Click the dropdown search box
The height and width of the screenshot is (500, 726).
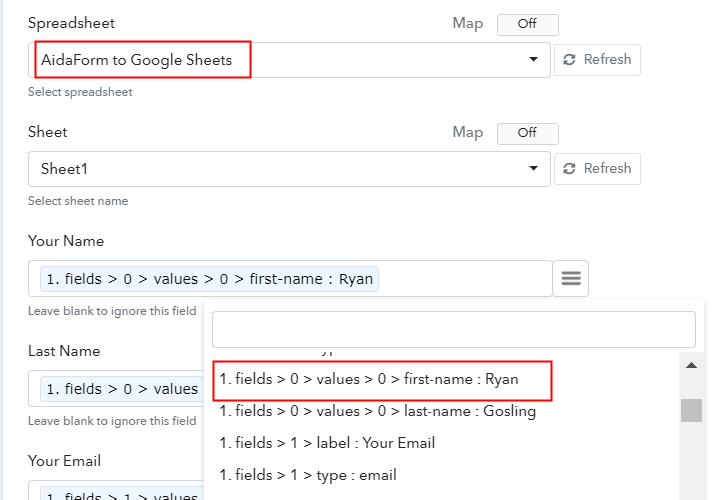[x=454, y=329]
